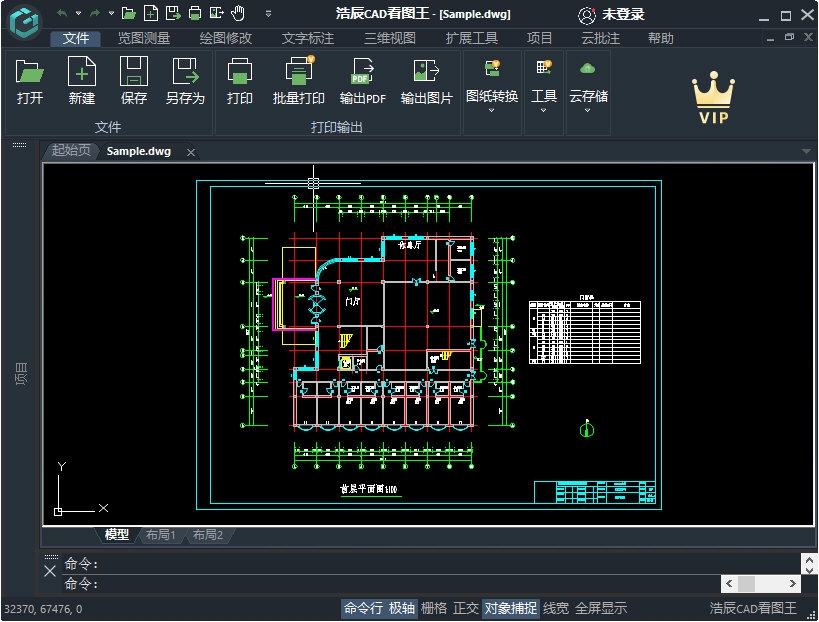Select the pan hand tool

click(x=238, y=13)
